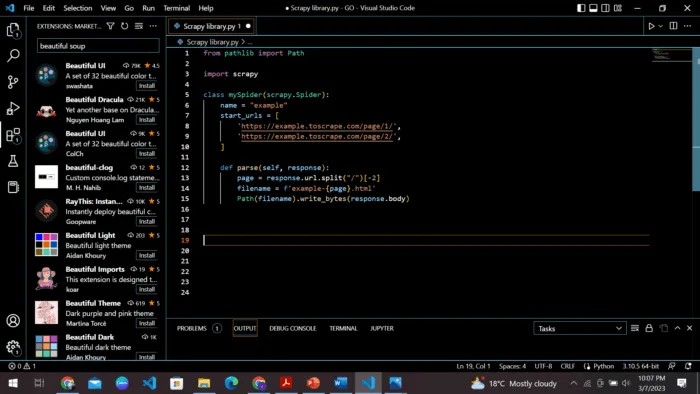This screenshot has width=700, height=394.
Task: Customize layout icon in title bar
Action: click(x=618, y=8)
